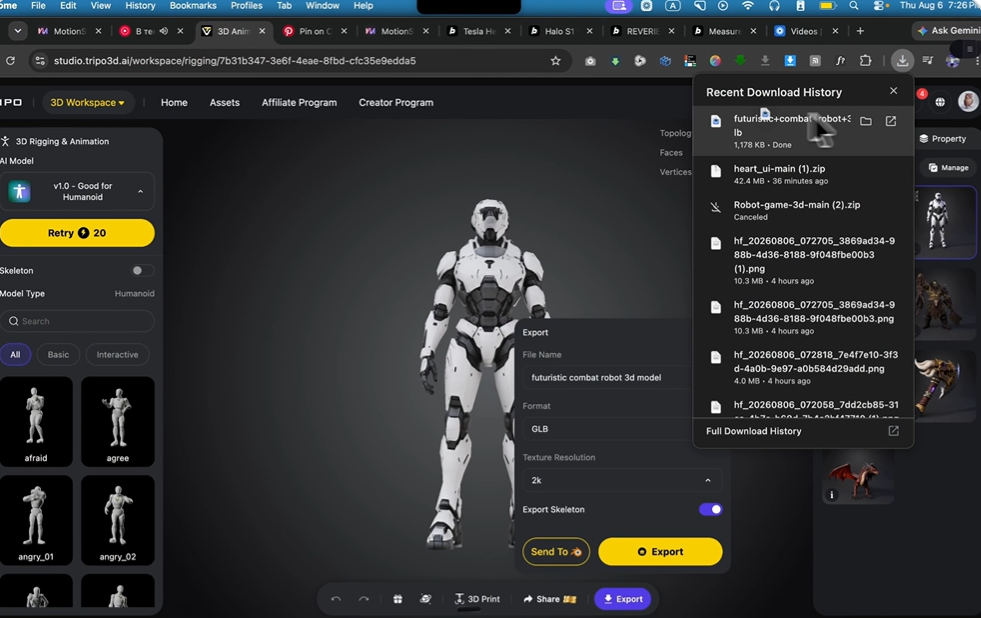Switch to the Tesla browser tab
The image size is (981, 618).
point(479,31)
